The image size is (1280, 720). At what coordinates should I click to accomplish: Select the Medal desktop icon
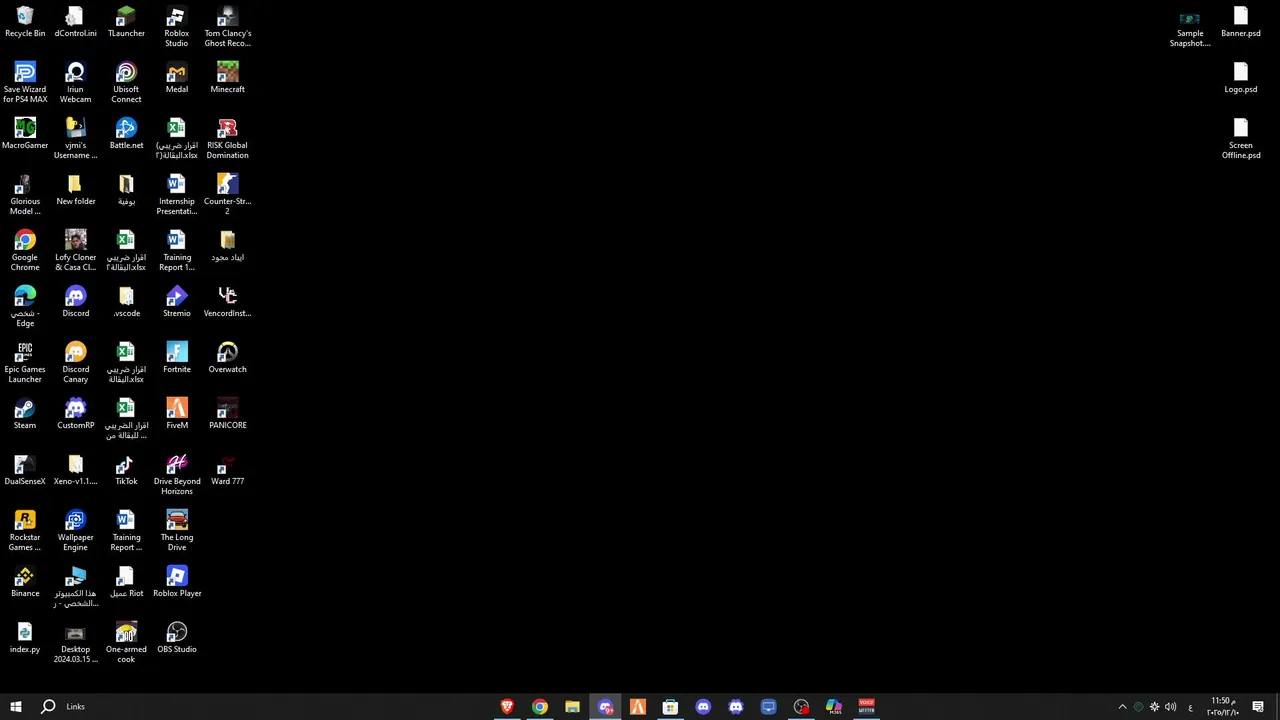coord(177,79)
